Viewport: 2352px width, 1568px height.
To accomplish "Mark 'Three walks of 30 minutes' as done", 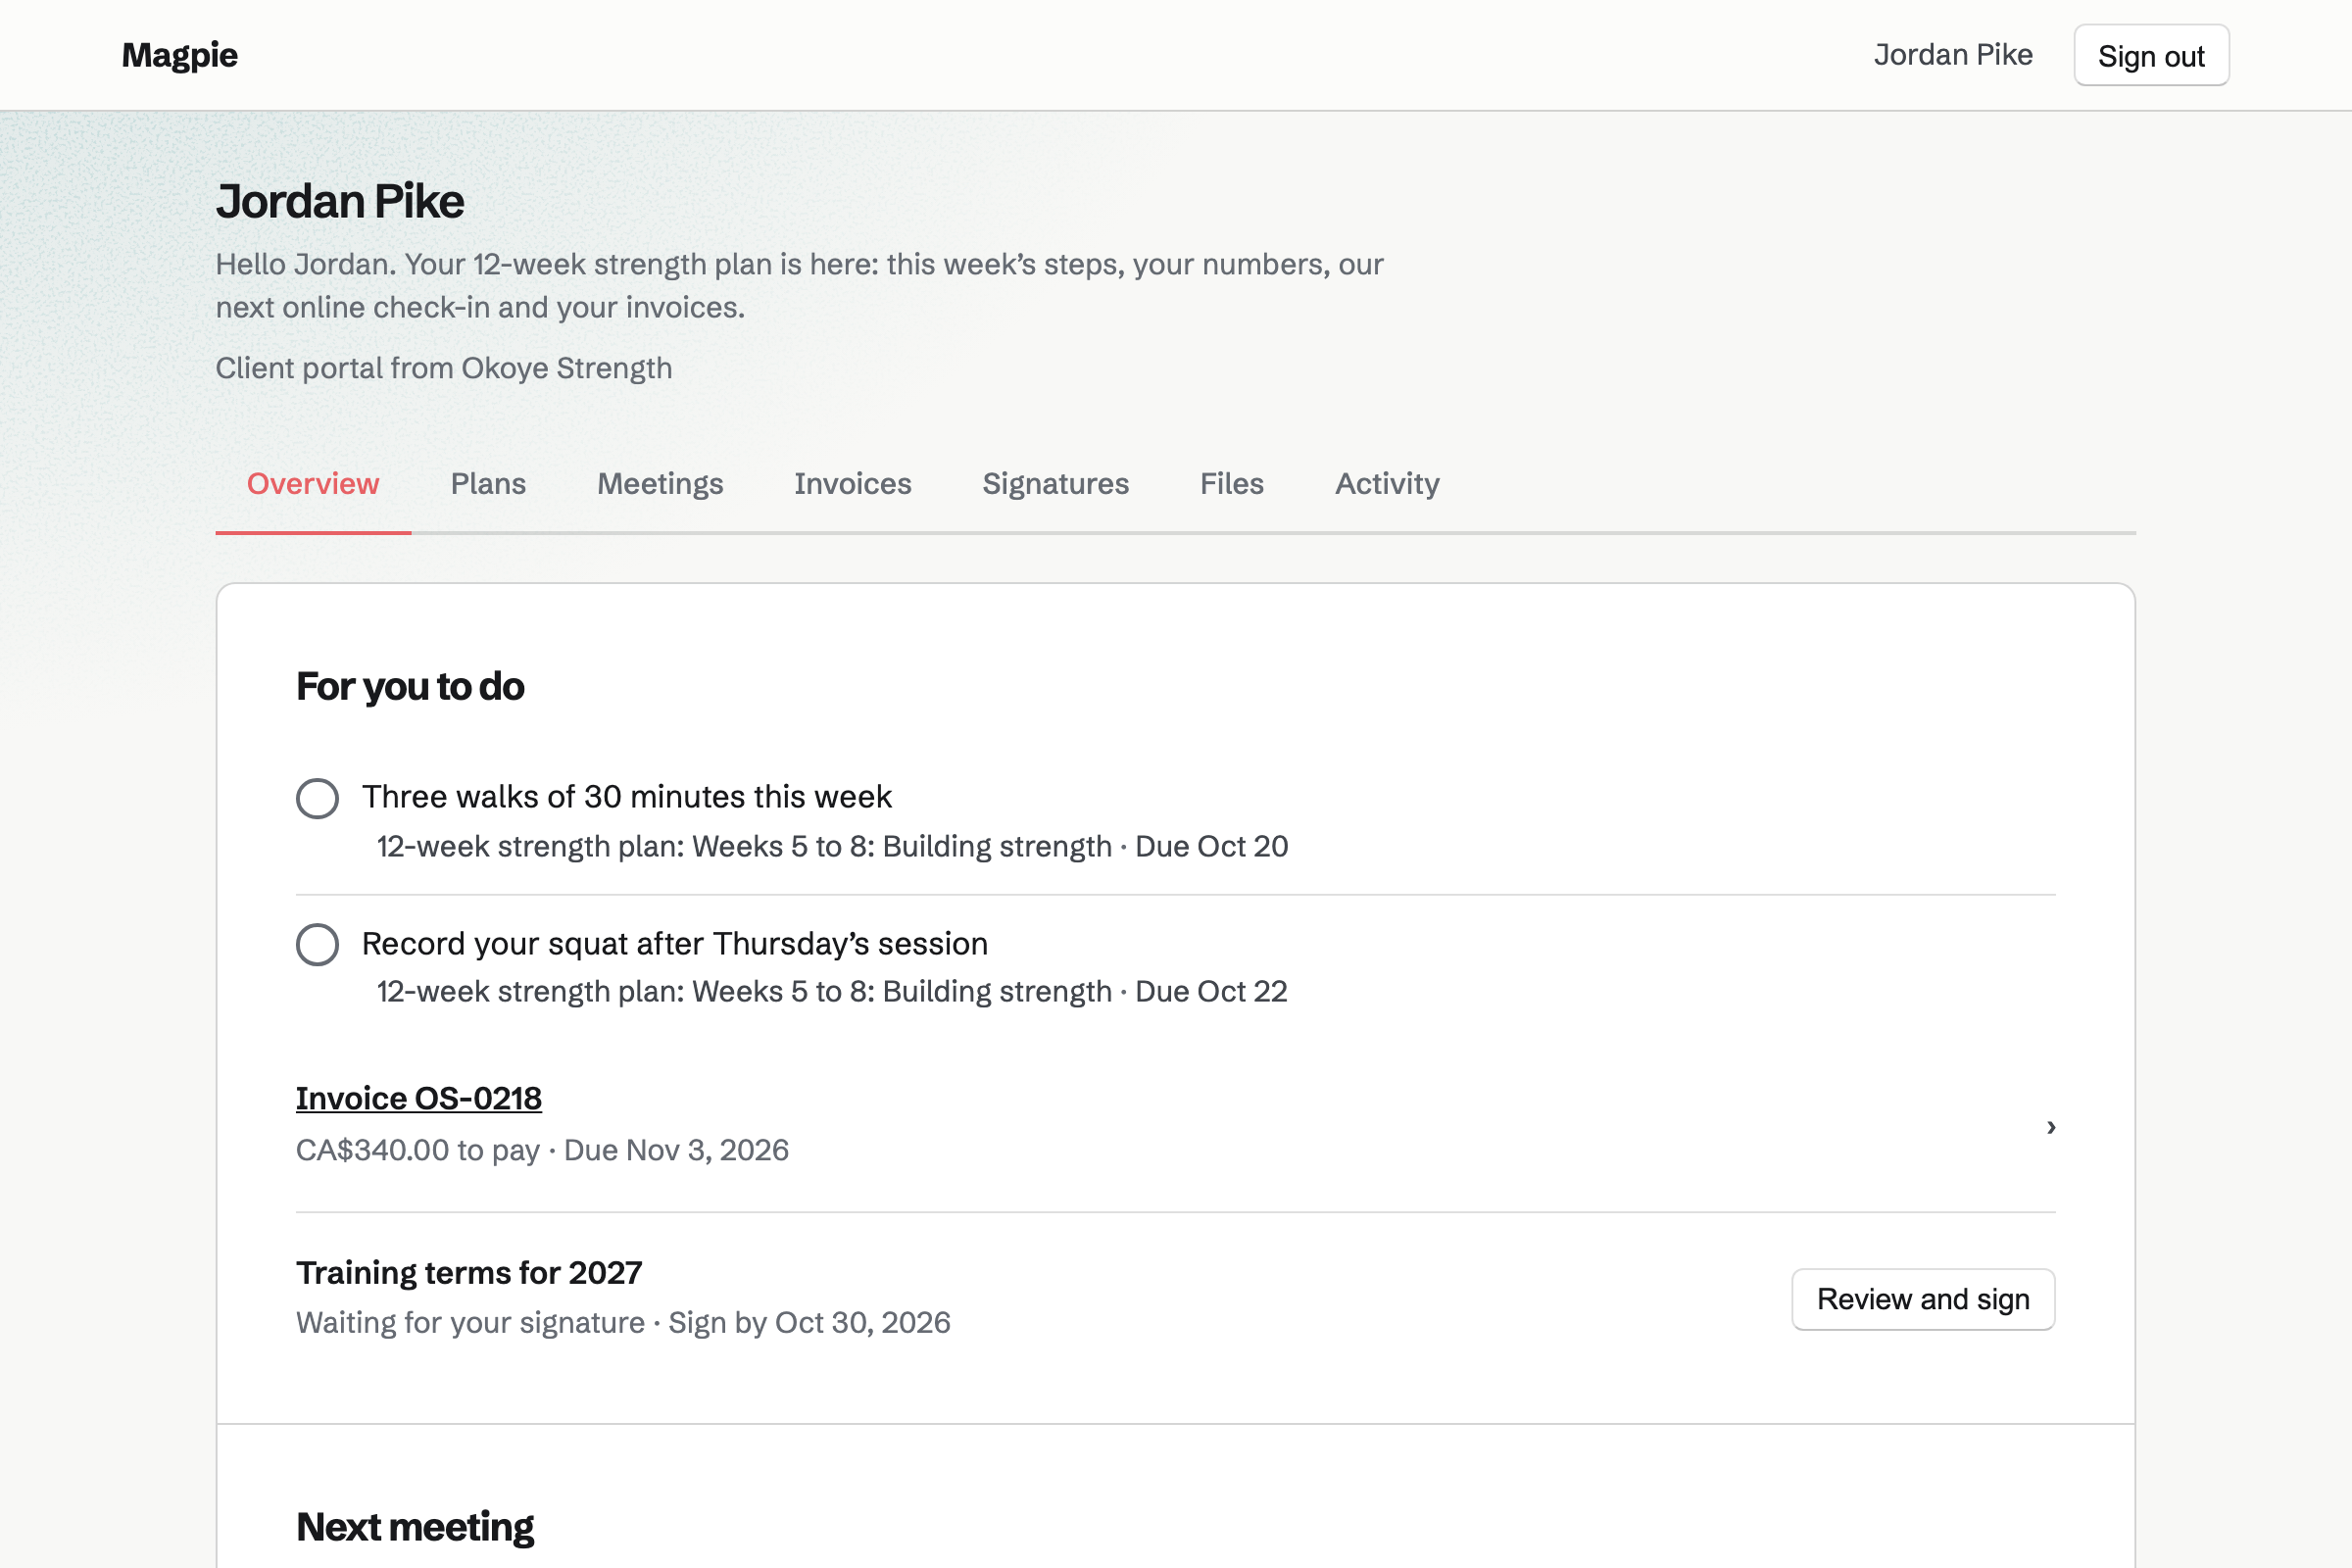I will pos(317,798).
